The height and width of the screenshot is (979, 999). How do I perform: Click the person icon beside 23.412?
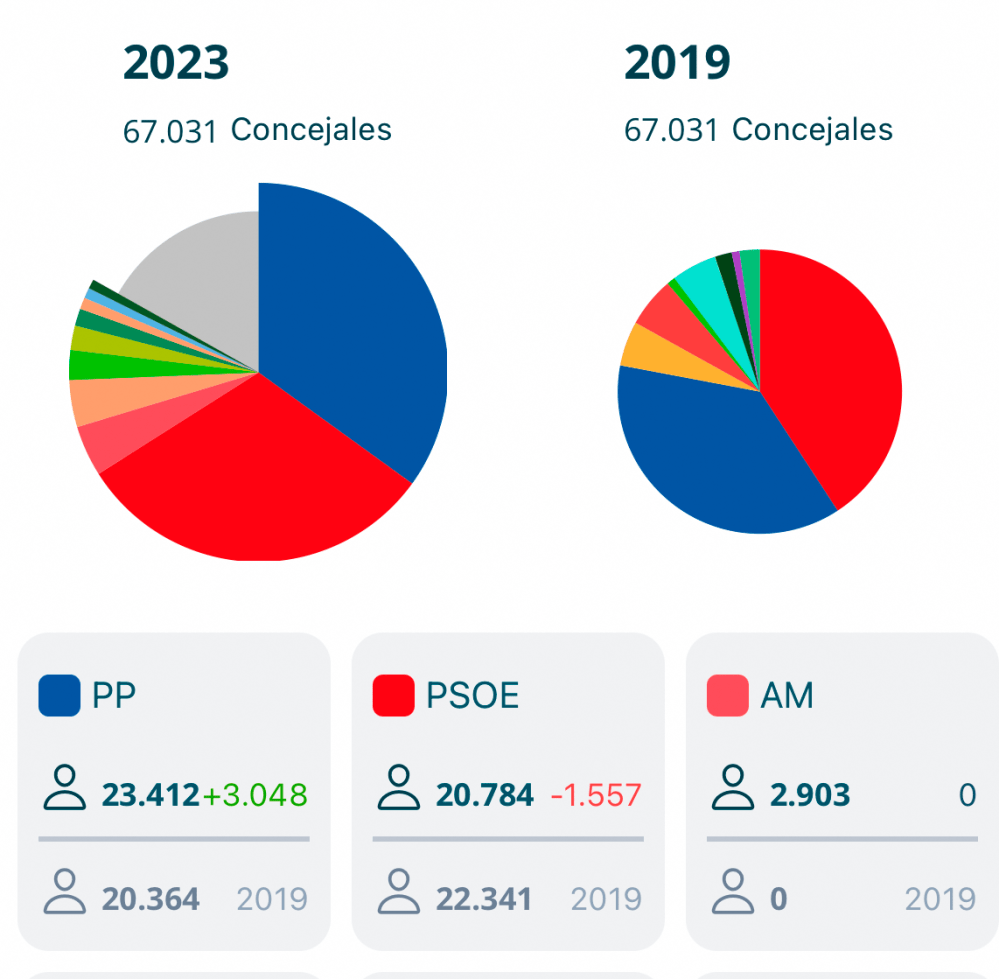pyautogui.click(x=66, y=789)
